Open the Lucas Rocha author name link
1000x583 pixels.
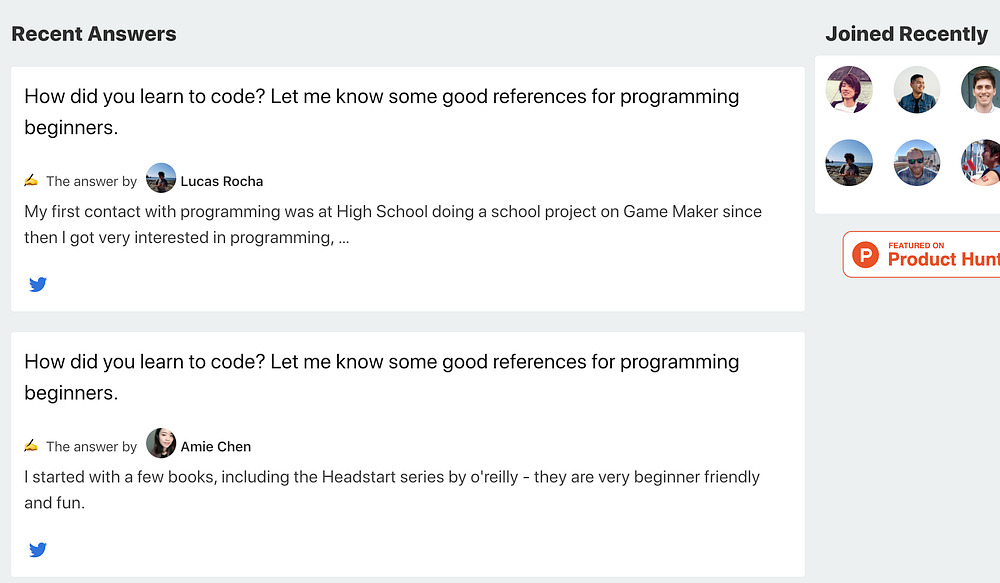pyautogui.click(x=222, y=181)
